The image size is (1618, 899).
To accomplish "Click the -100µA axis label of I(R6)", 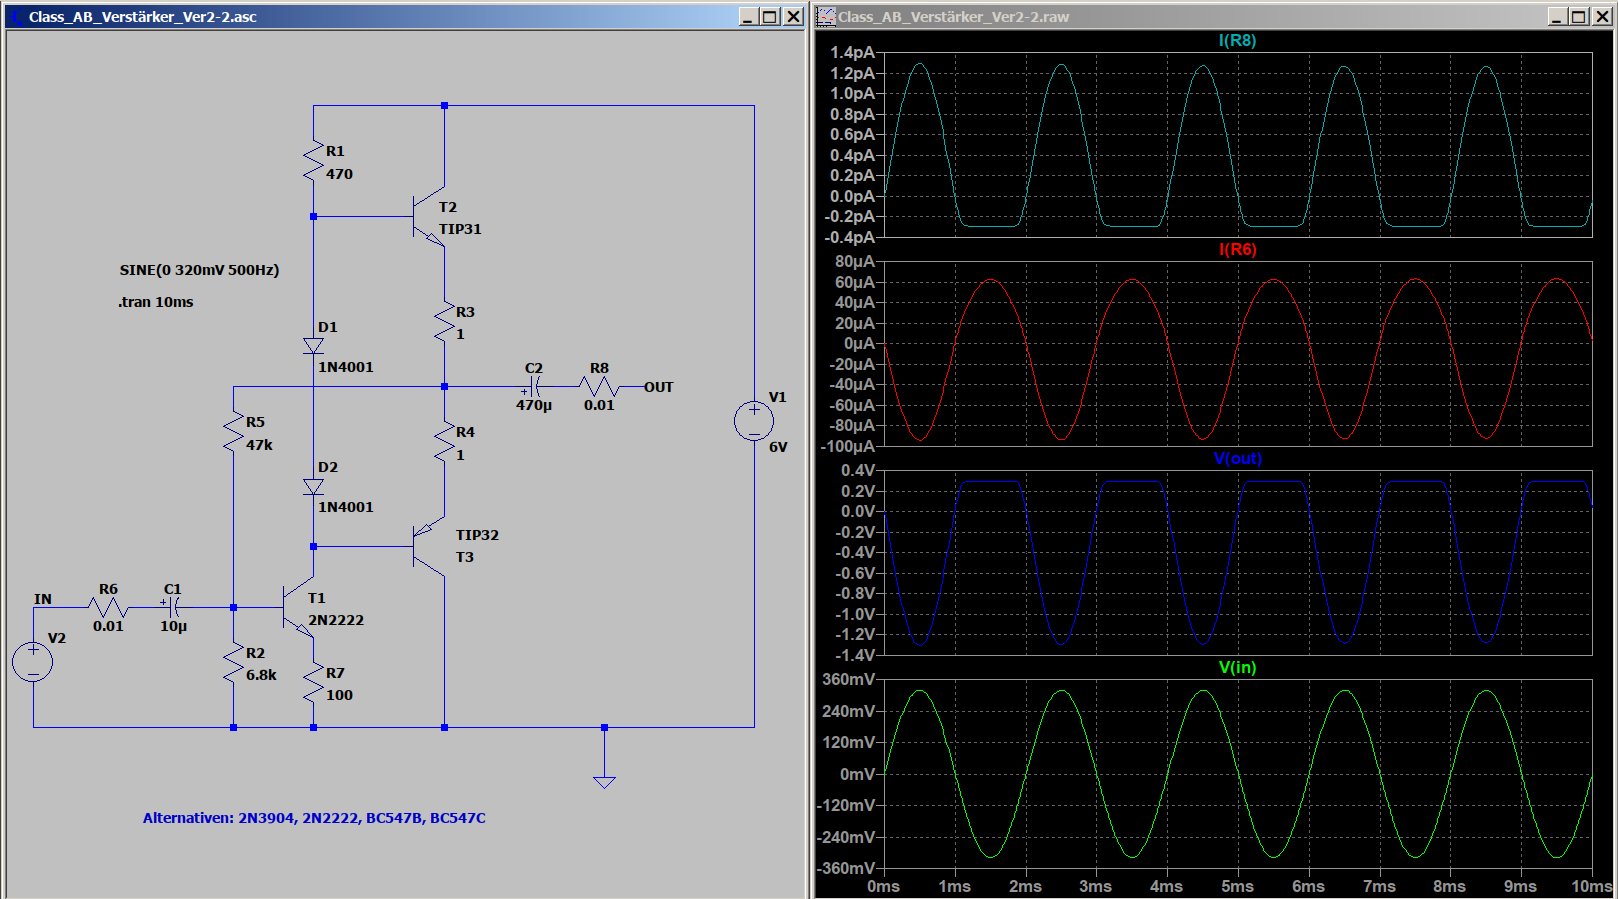I will [x=848, y=446].
